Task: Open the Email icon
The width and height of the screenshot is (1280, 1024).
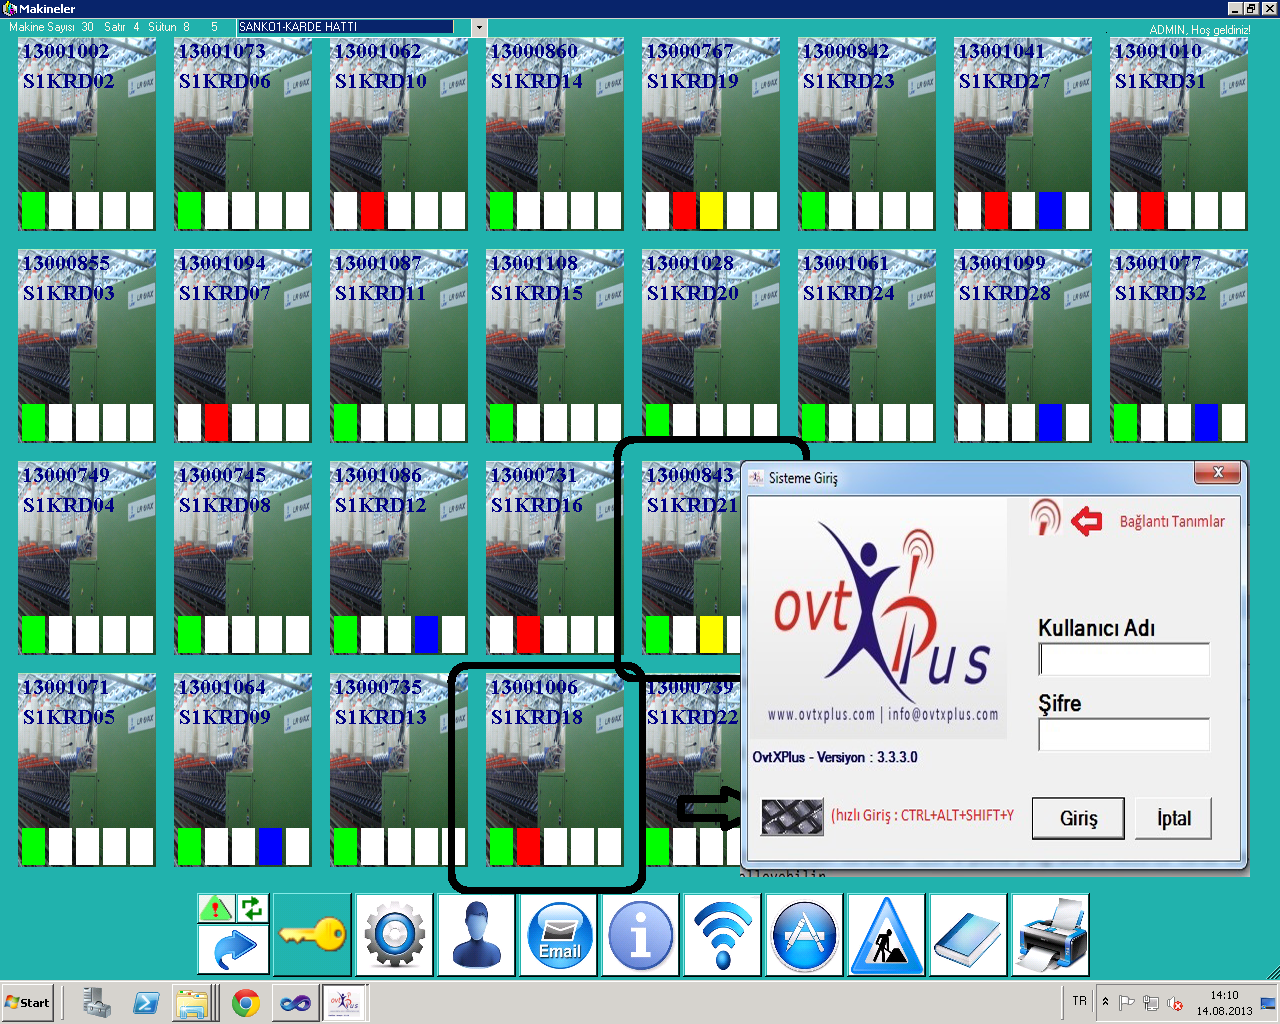Action: tap(558, 935)
